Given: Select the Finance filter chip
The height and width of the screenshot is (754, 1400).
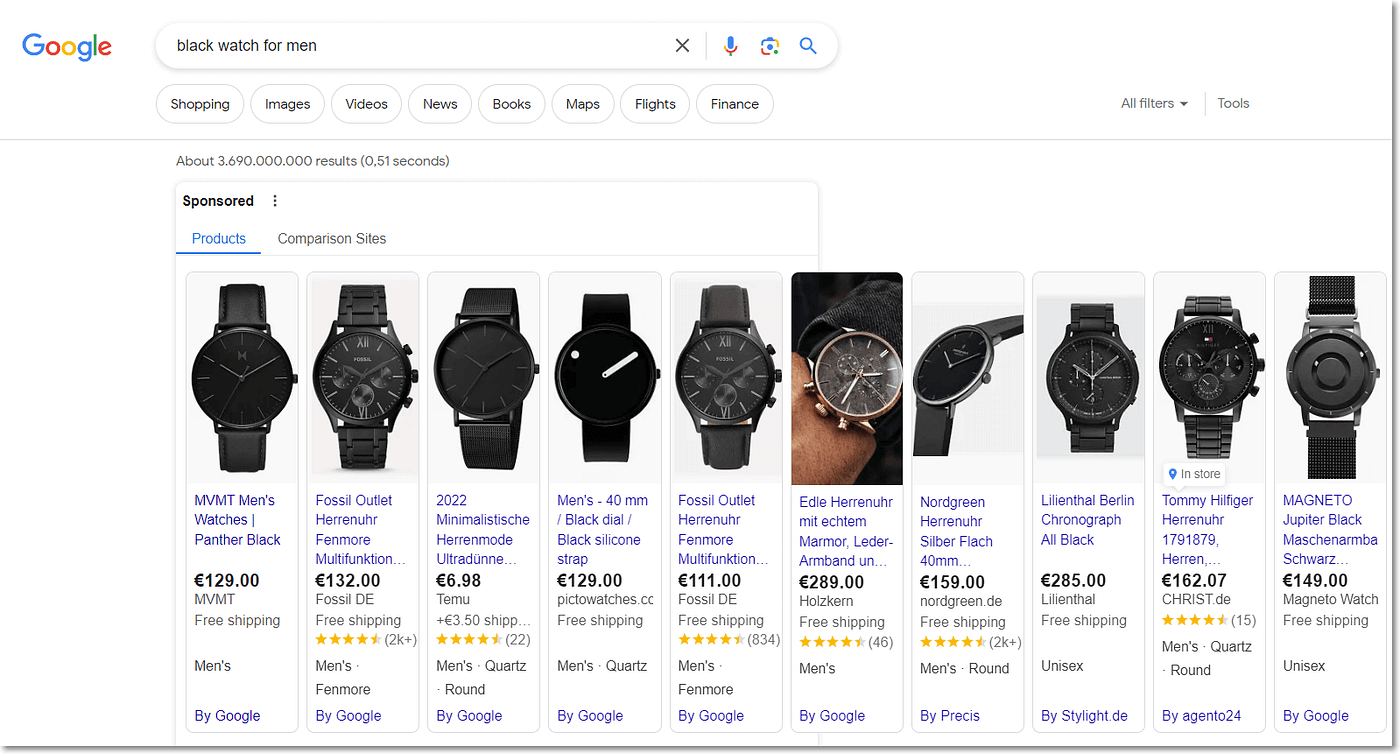Looking at the screenshot, I should [735, 104].
